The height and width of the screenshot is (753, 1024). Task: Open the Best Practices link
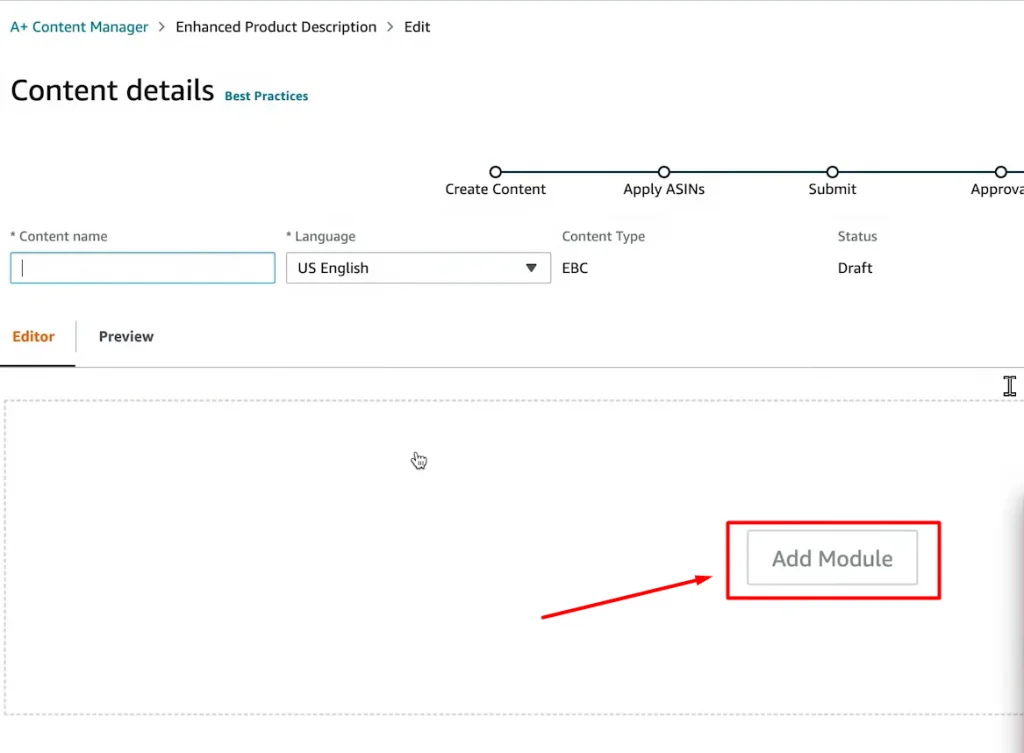click(x=266, y=96)
